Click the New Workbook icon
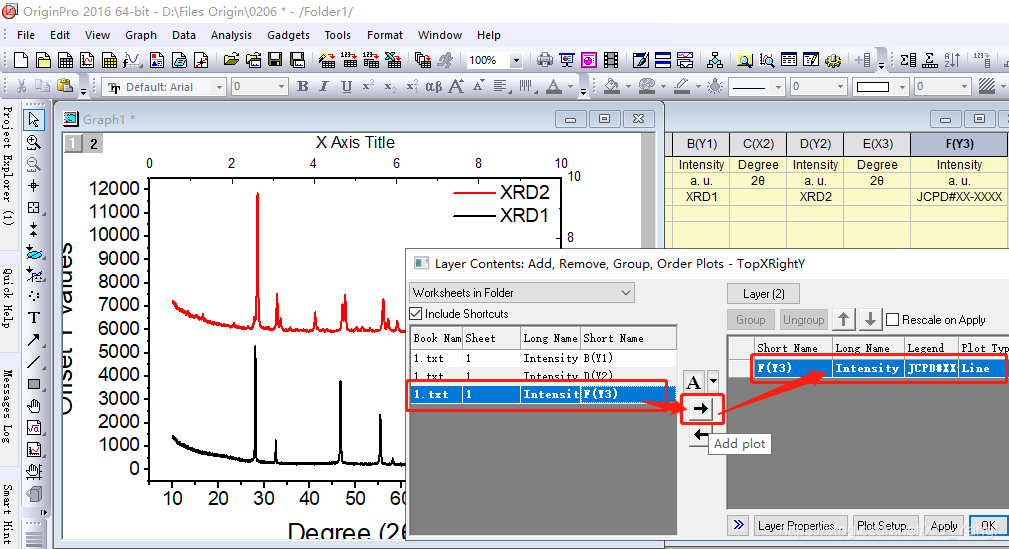Screen dimensions: 1009x549 point(65,60)
